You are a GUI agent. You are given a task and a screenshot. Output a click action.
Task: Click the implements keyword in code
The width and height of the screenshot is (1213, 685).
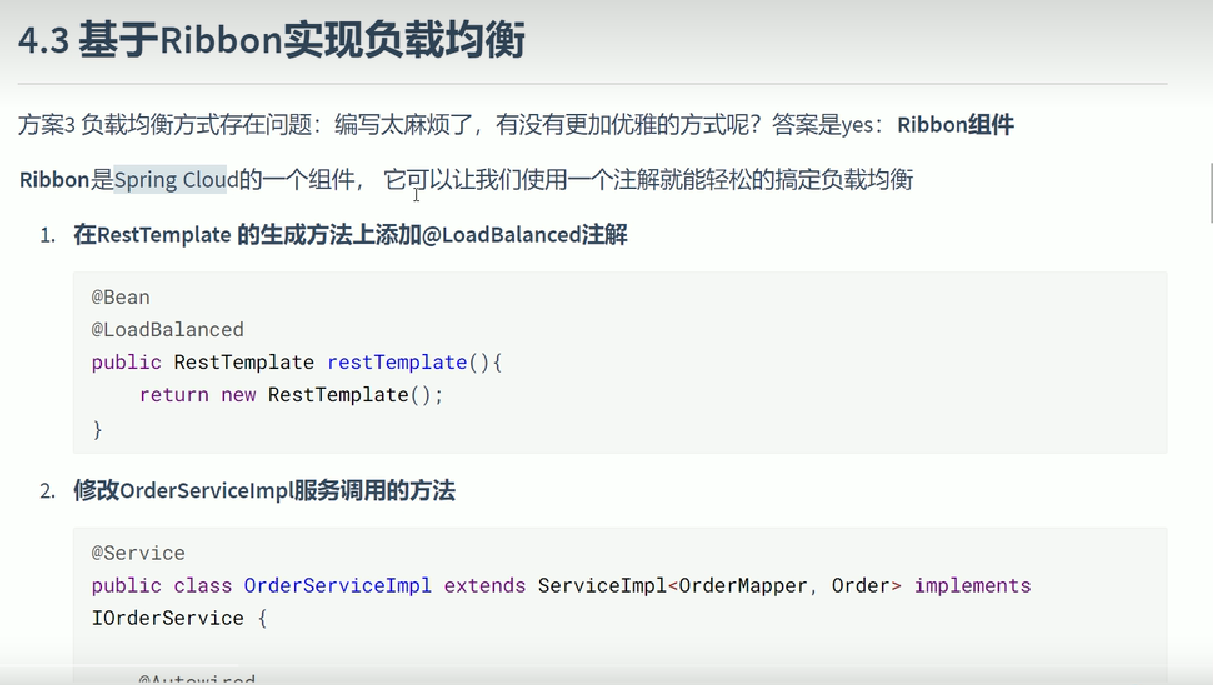[x=972, y=585]
